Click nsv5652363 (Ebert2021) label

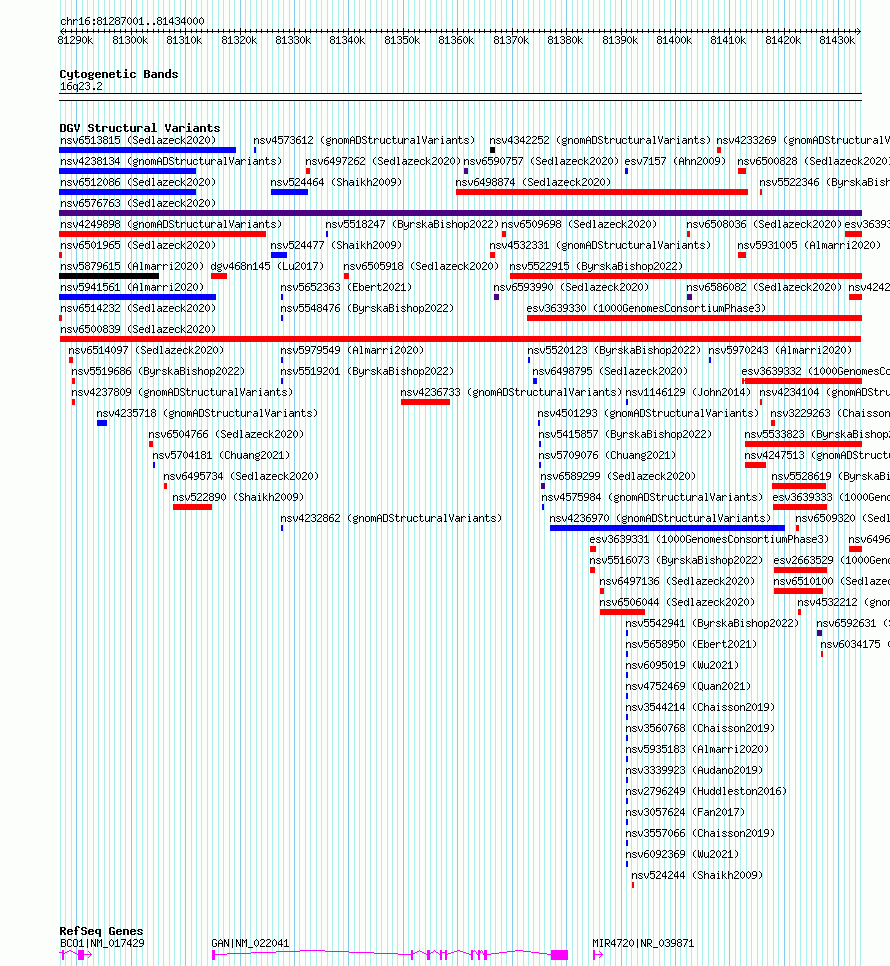[x=346, y=287]
